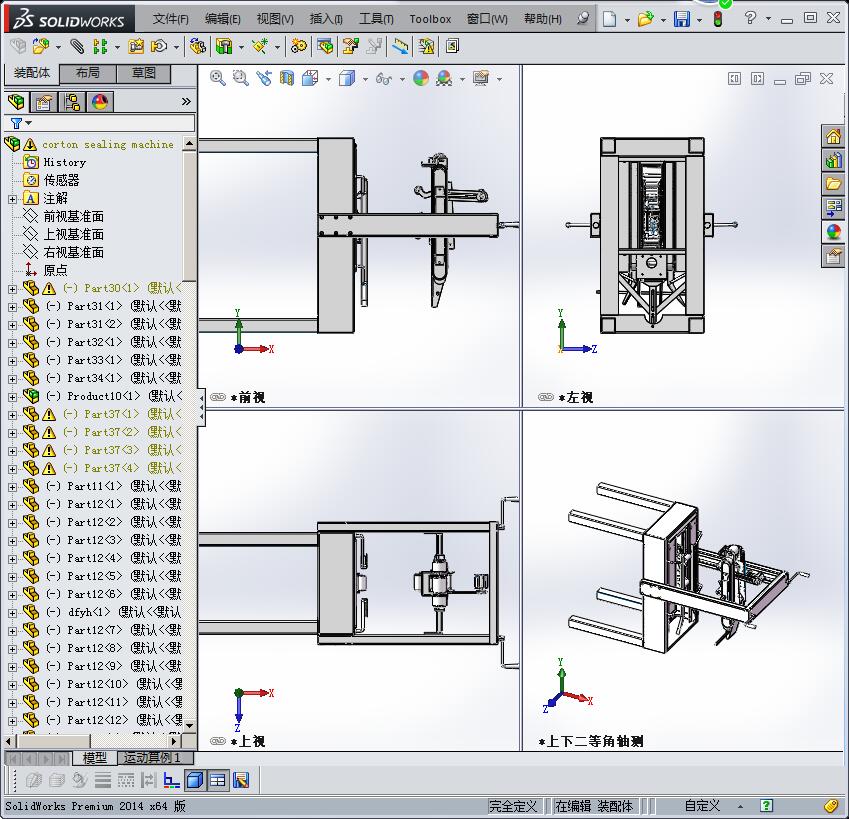Toggle link views icon for 上视
849x819 pixels.
218,741
